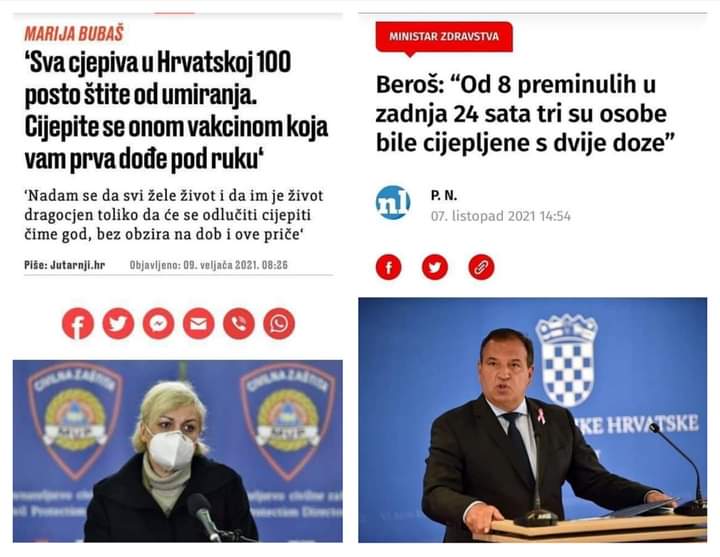The height and width of the screenshot is (557, 720).
Task: Open photo of man at podium
Action: tap(533, 420)
